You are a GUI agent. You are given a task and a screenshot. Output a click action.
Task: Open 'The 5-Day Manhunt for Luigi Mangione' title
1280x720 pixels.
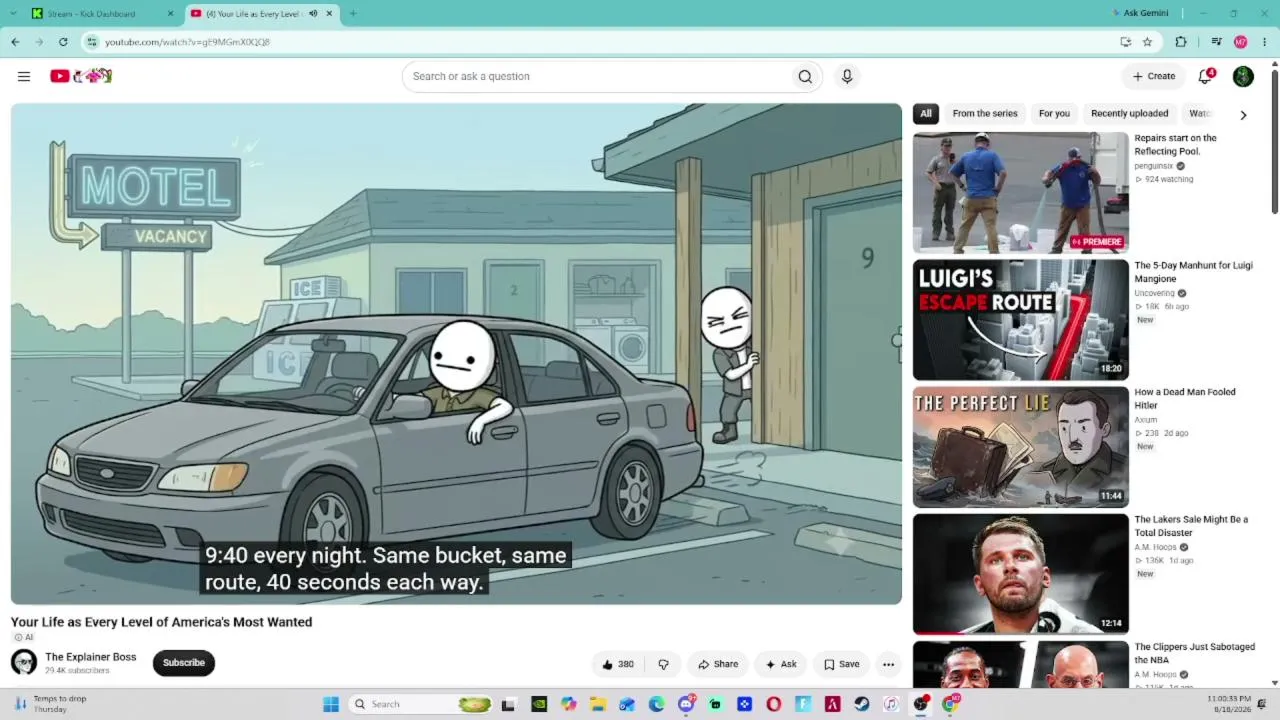1193,272
